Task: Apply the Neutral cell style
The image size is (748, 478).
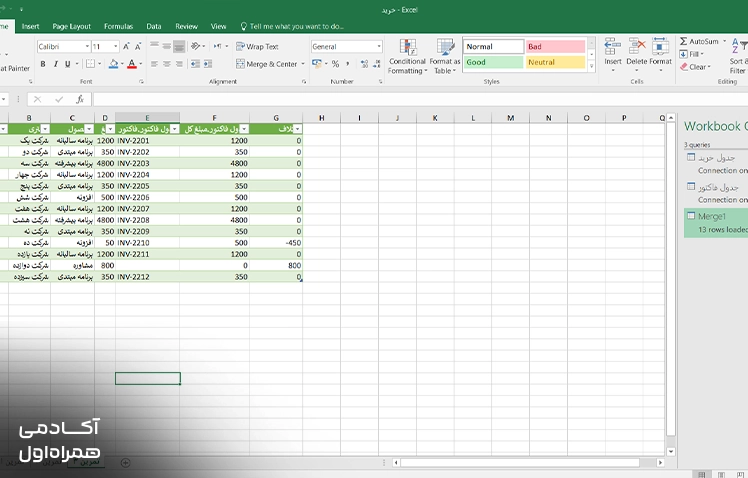Action: [x=555, y=62]
